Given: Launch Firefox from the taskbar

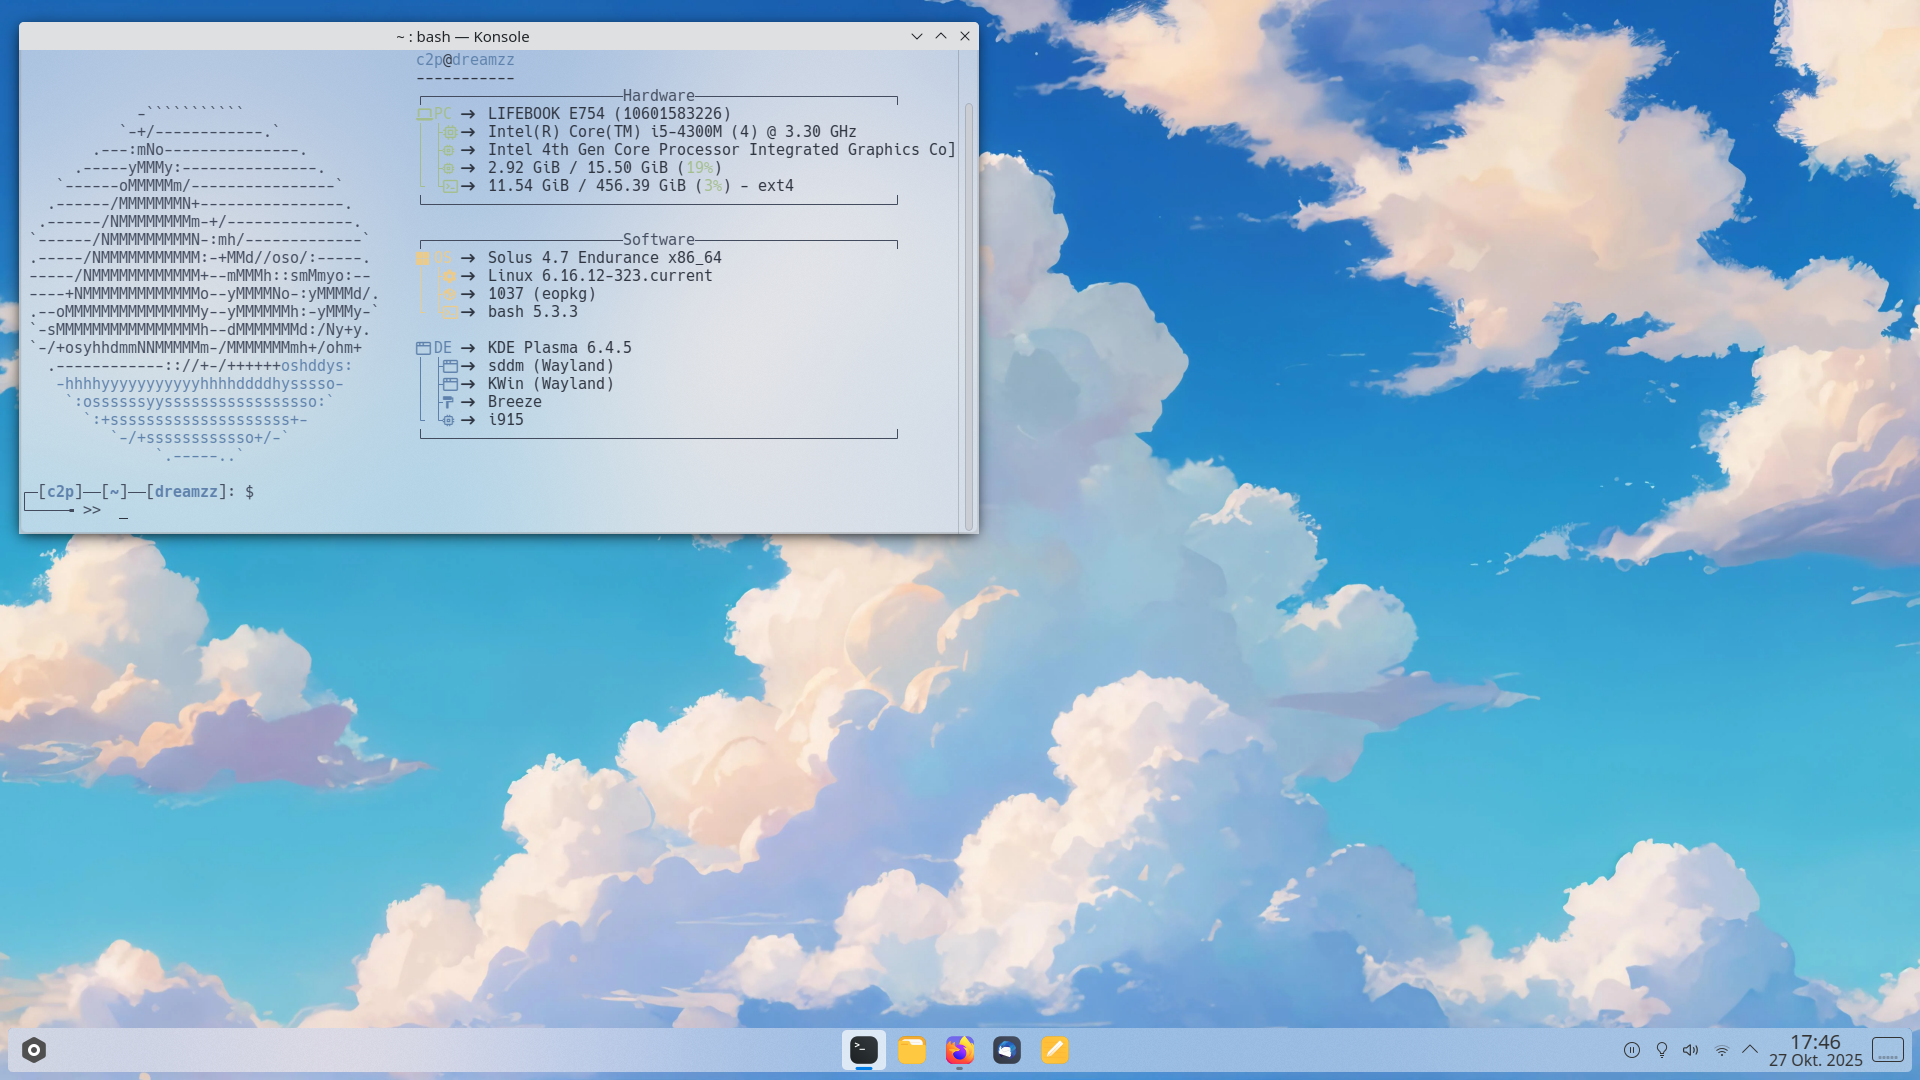Looking at the screenshot, I should click(959, 1050).
